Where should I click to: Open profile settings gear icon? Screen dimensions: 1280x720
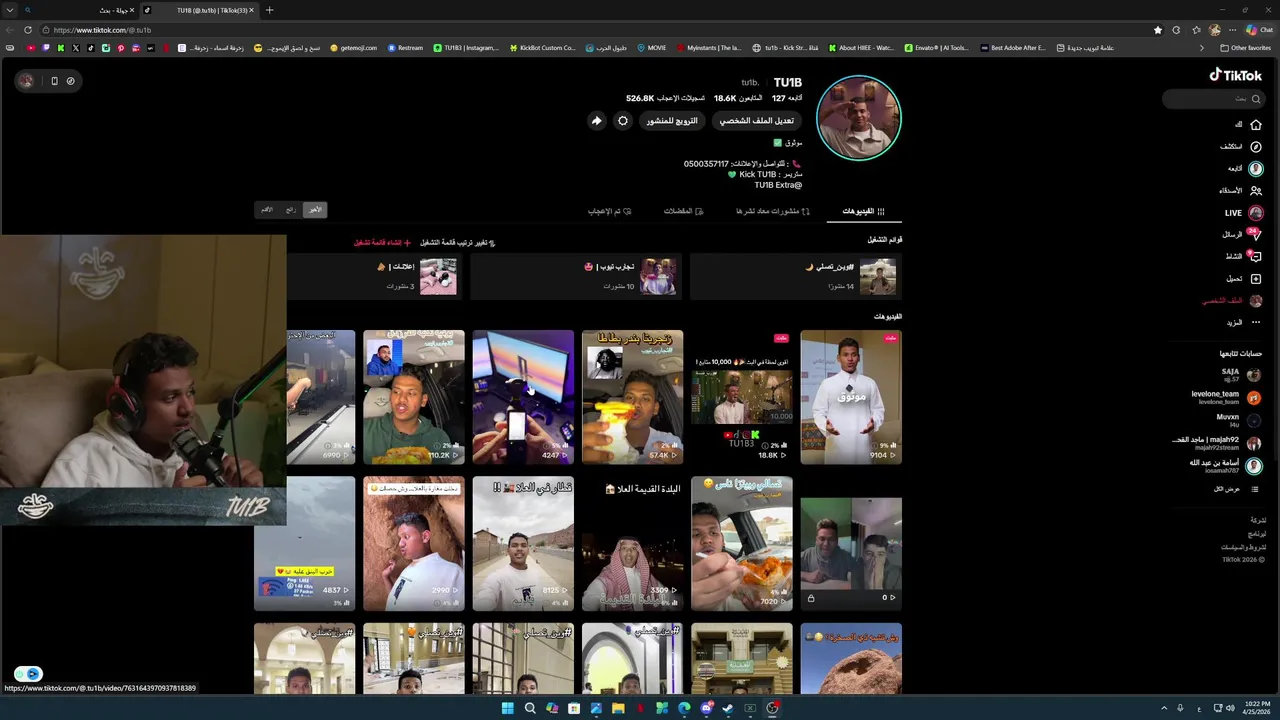(x=623, y=121)
